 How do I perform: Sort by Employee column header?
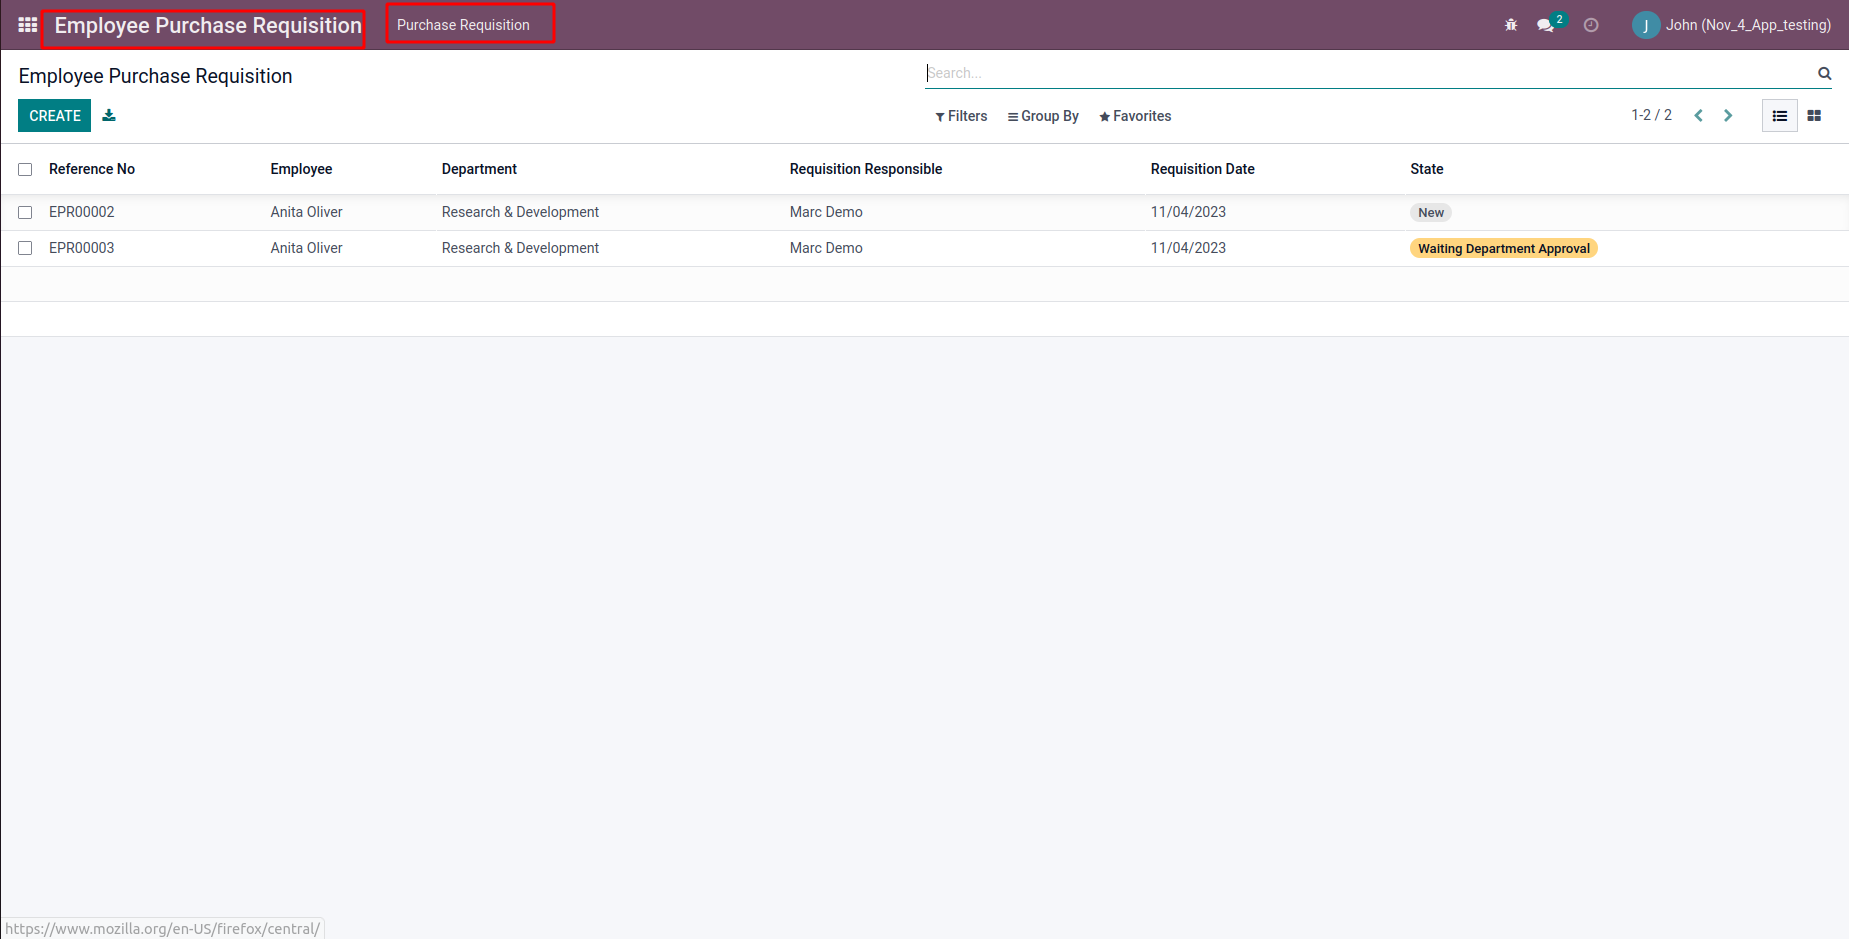(x=301, y=169)
